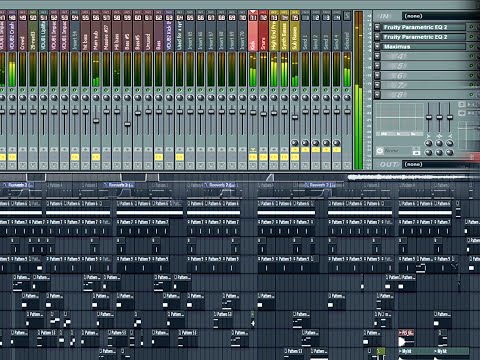The image size is (480, 360).
Task: Toggle yellow FX button on Kick track
Action: (253, 157)
